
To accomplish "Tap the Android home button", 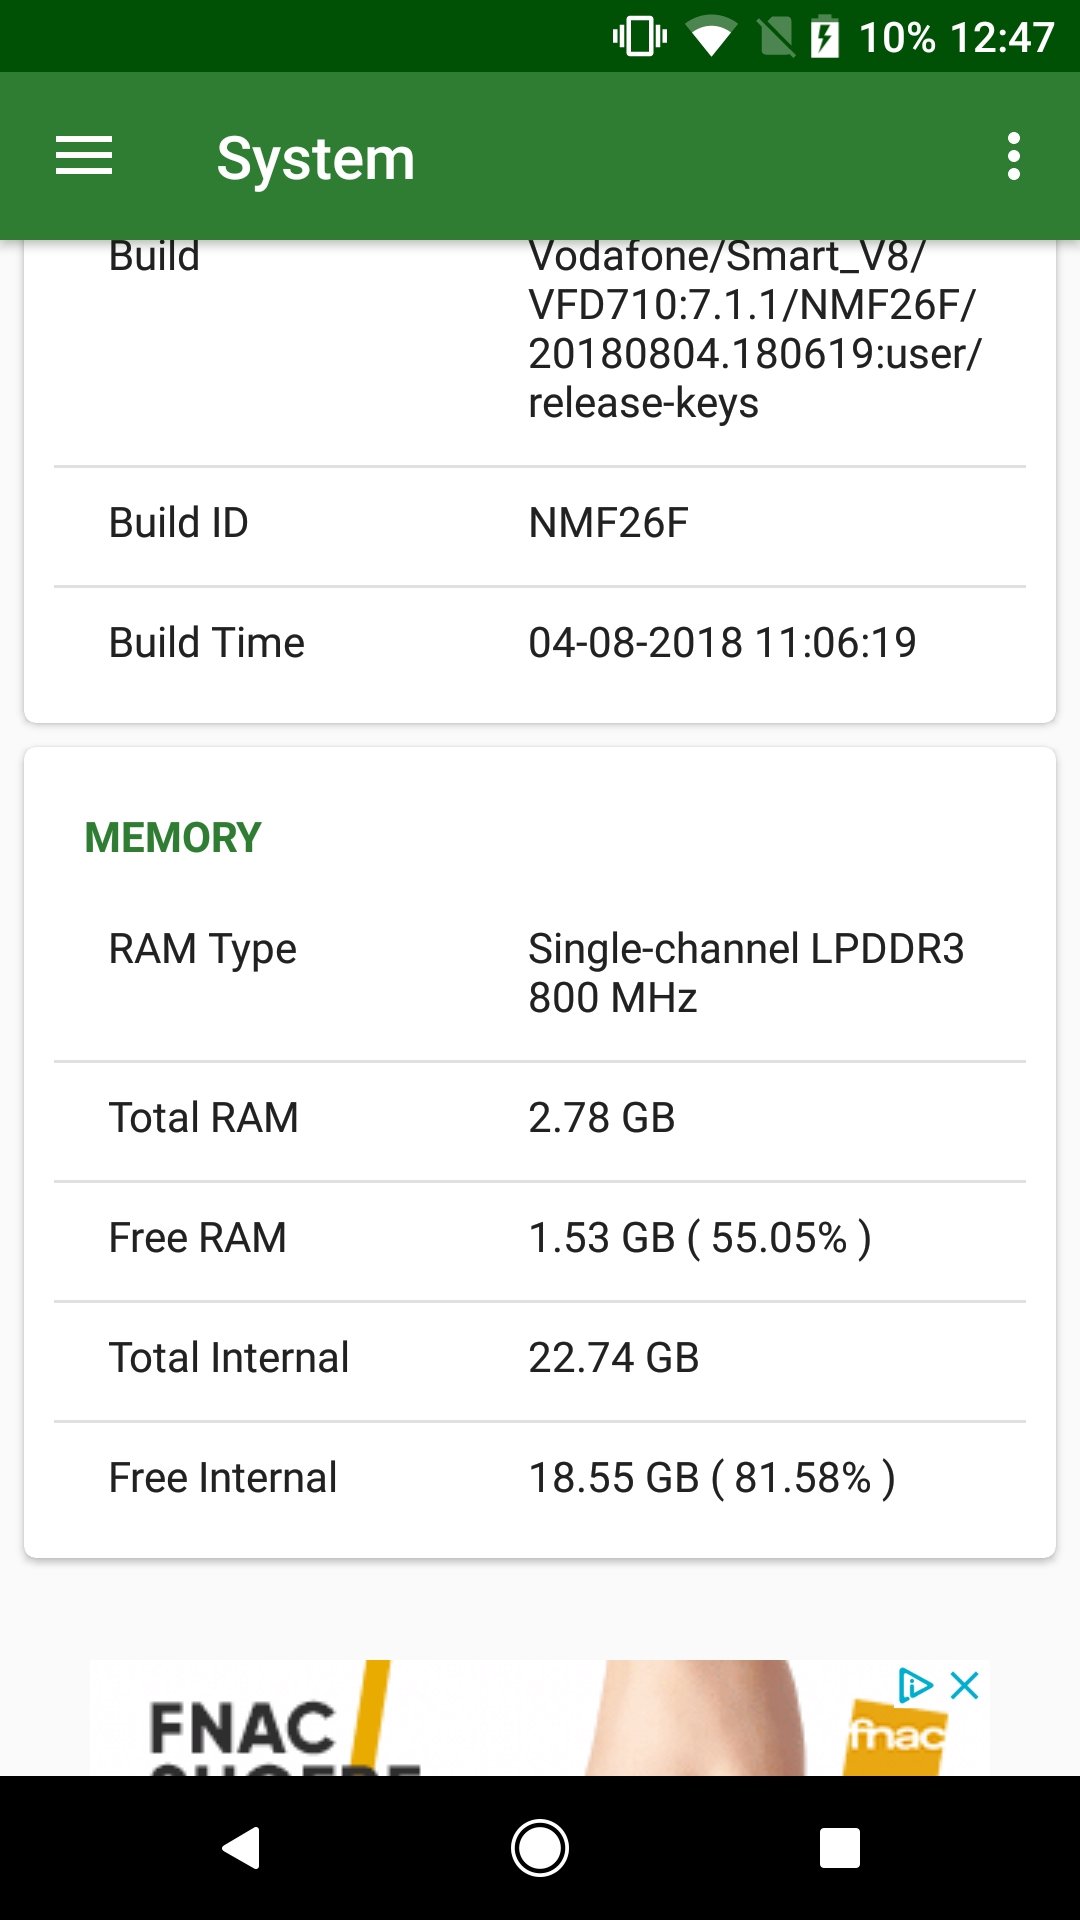I will click(x=540, y=1848).
